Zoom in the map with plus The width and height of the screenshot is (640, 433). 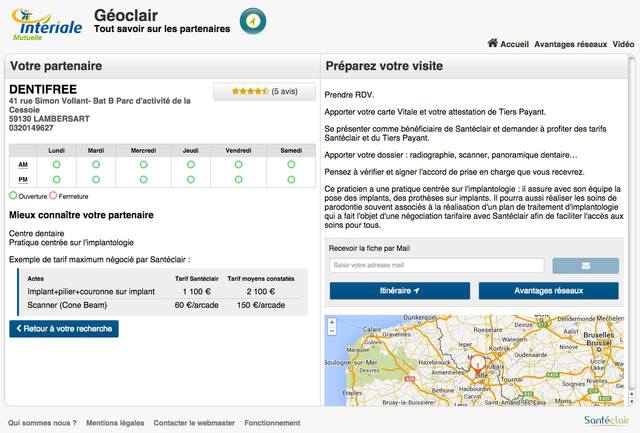click(x=332, y=322)
